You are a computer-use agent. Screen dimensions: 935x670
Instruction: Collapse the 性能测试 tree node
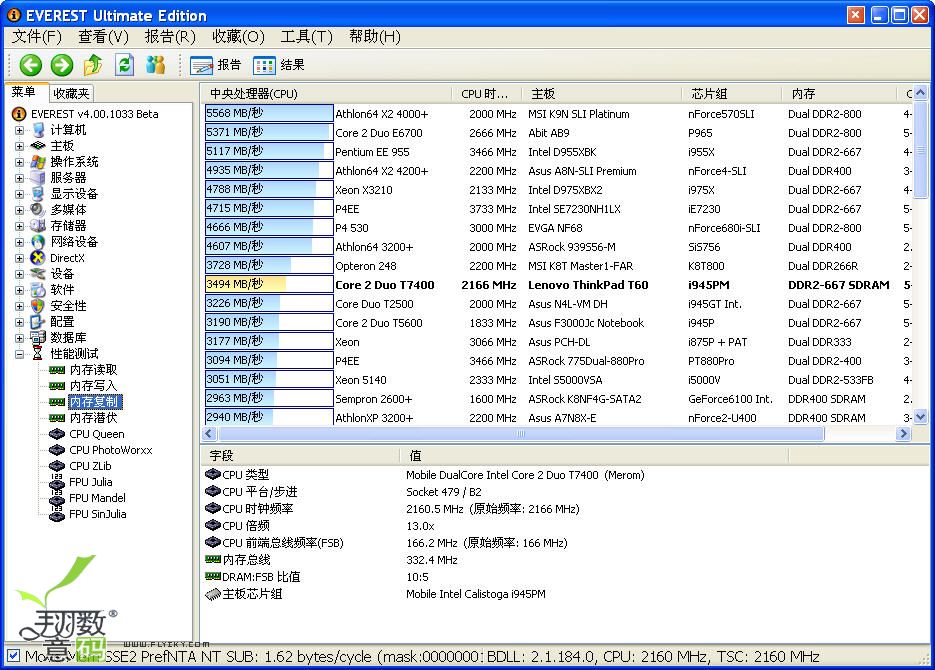pyautogui.click(x=20, y=354)
